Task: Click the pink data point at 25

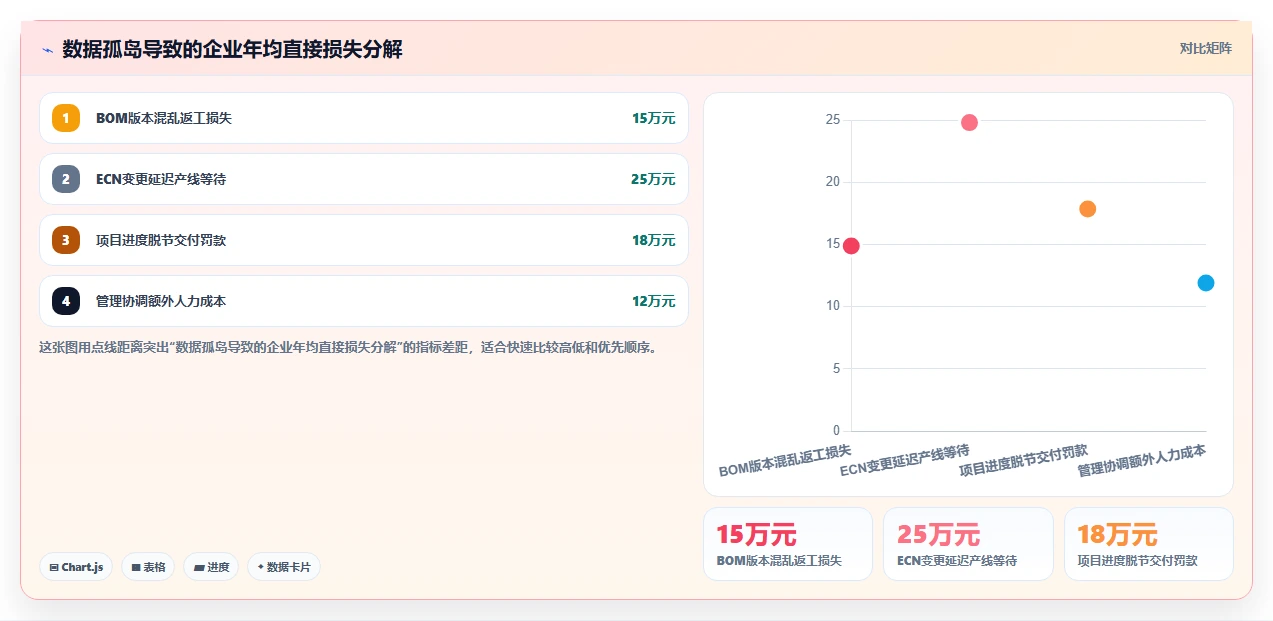Action: coord(969,122)
